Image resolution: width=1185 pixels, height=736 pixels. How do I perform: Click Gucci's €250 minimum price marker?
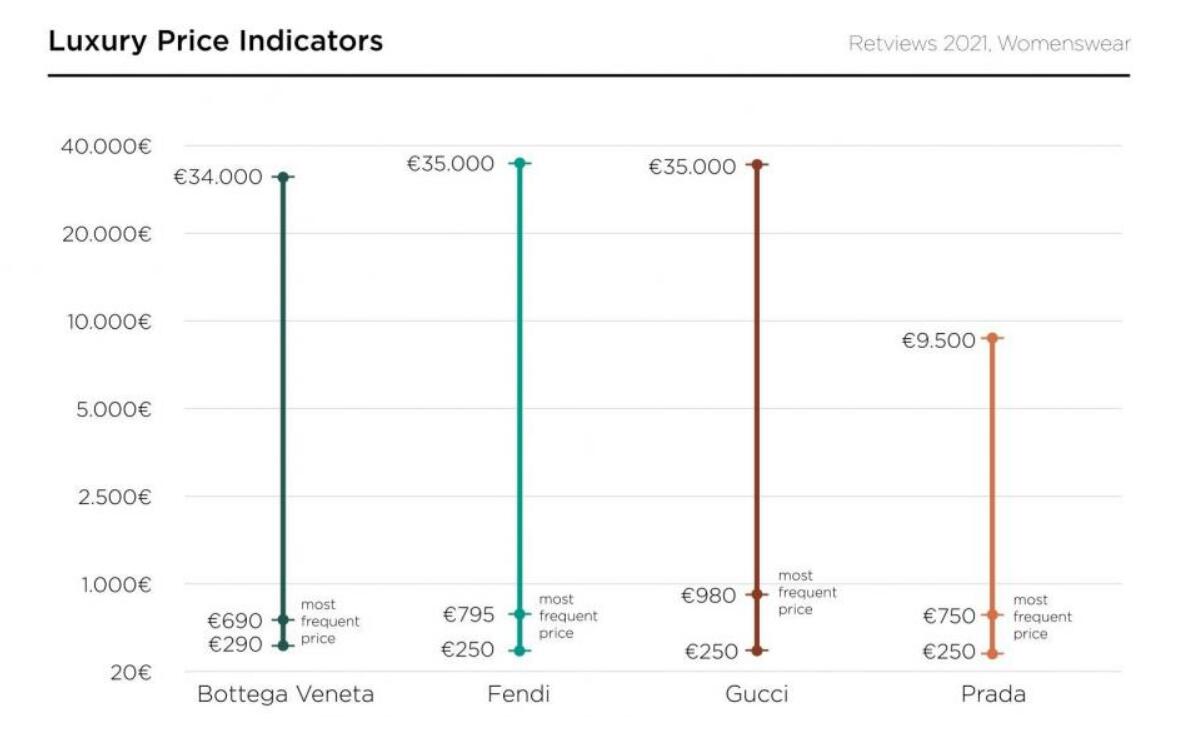[757, 651]
